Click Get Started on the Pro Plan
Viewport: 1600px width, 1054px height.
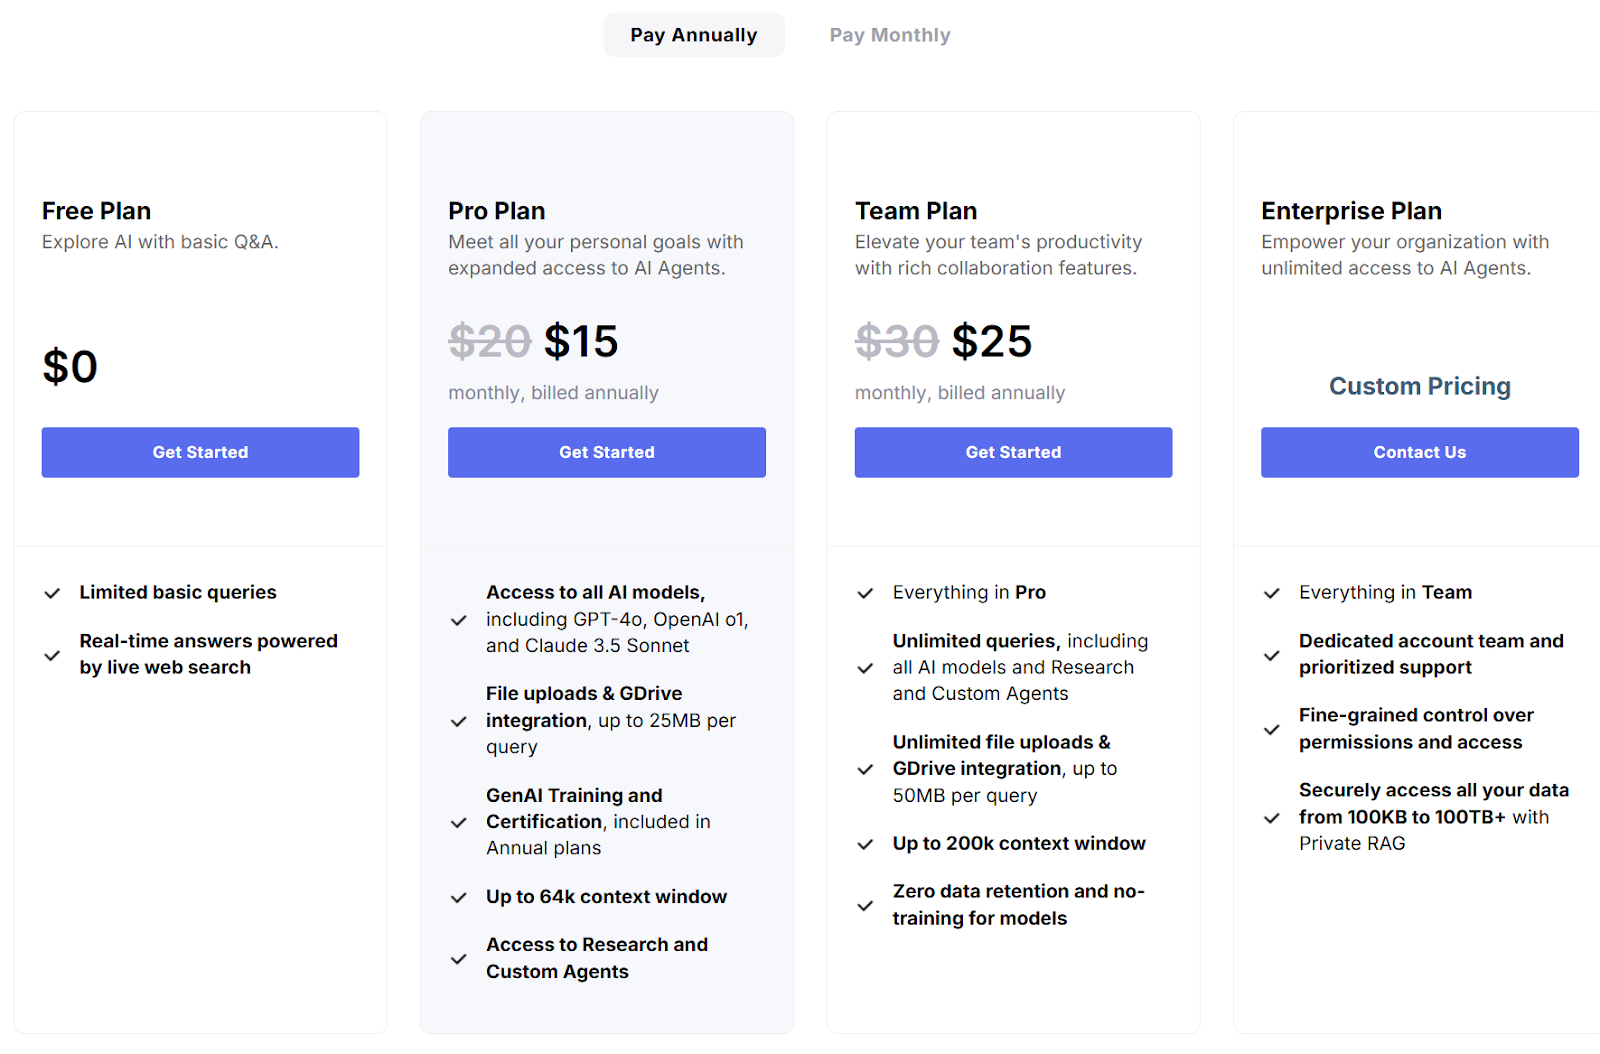pos(606,452)
